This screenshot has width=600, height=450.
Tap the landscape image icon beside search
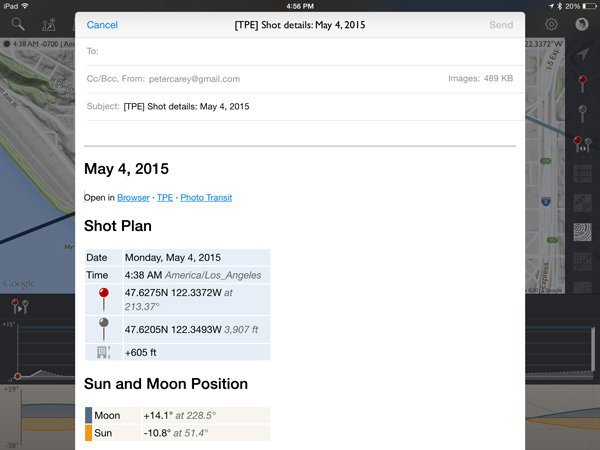[48, 24]
